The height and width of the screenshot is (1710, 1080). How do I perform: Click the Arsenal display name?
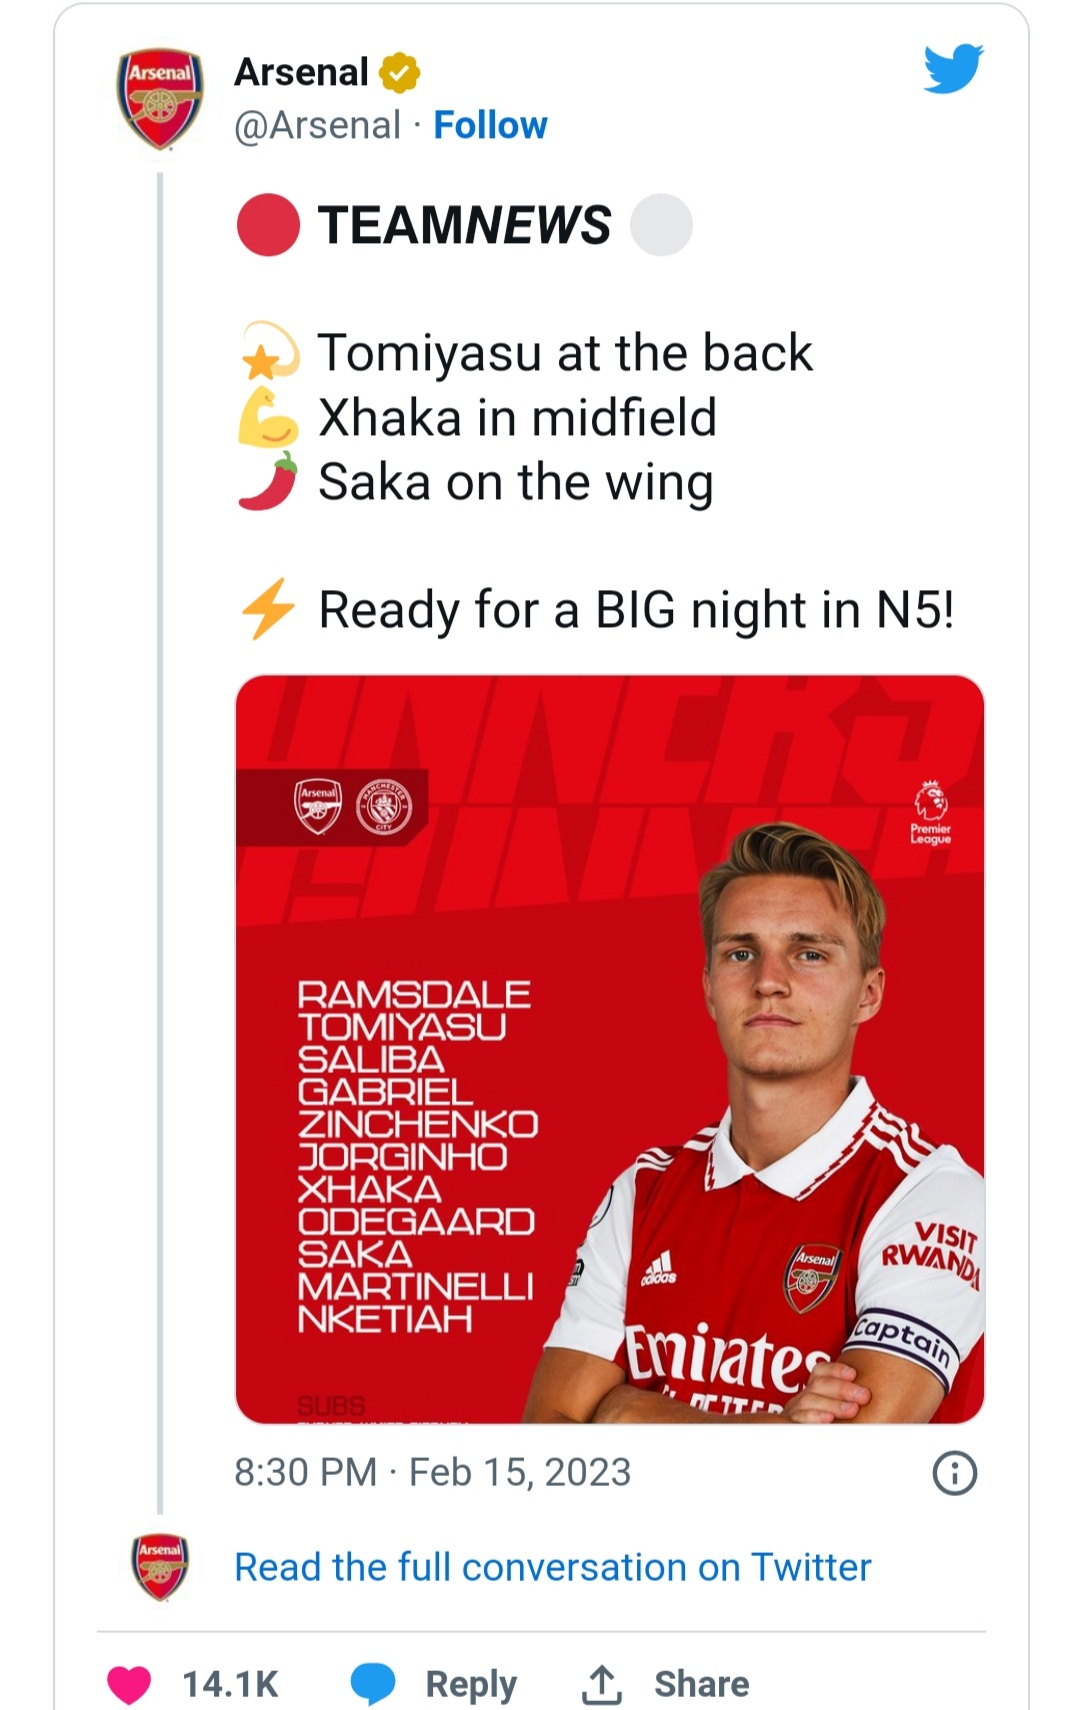pos(301,72)
